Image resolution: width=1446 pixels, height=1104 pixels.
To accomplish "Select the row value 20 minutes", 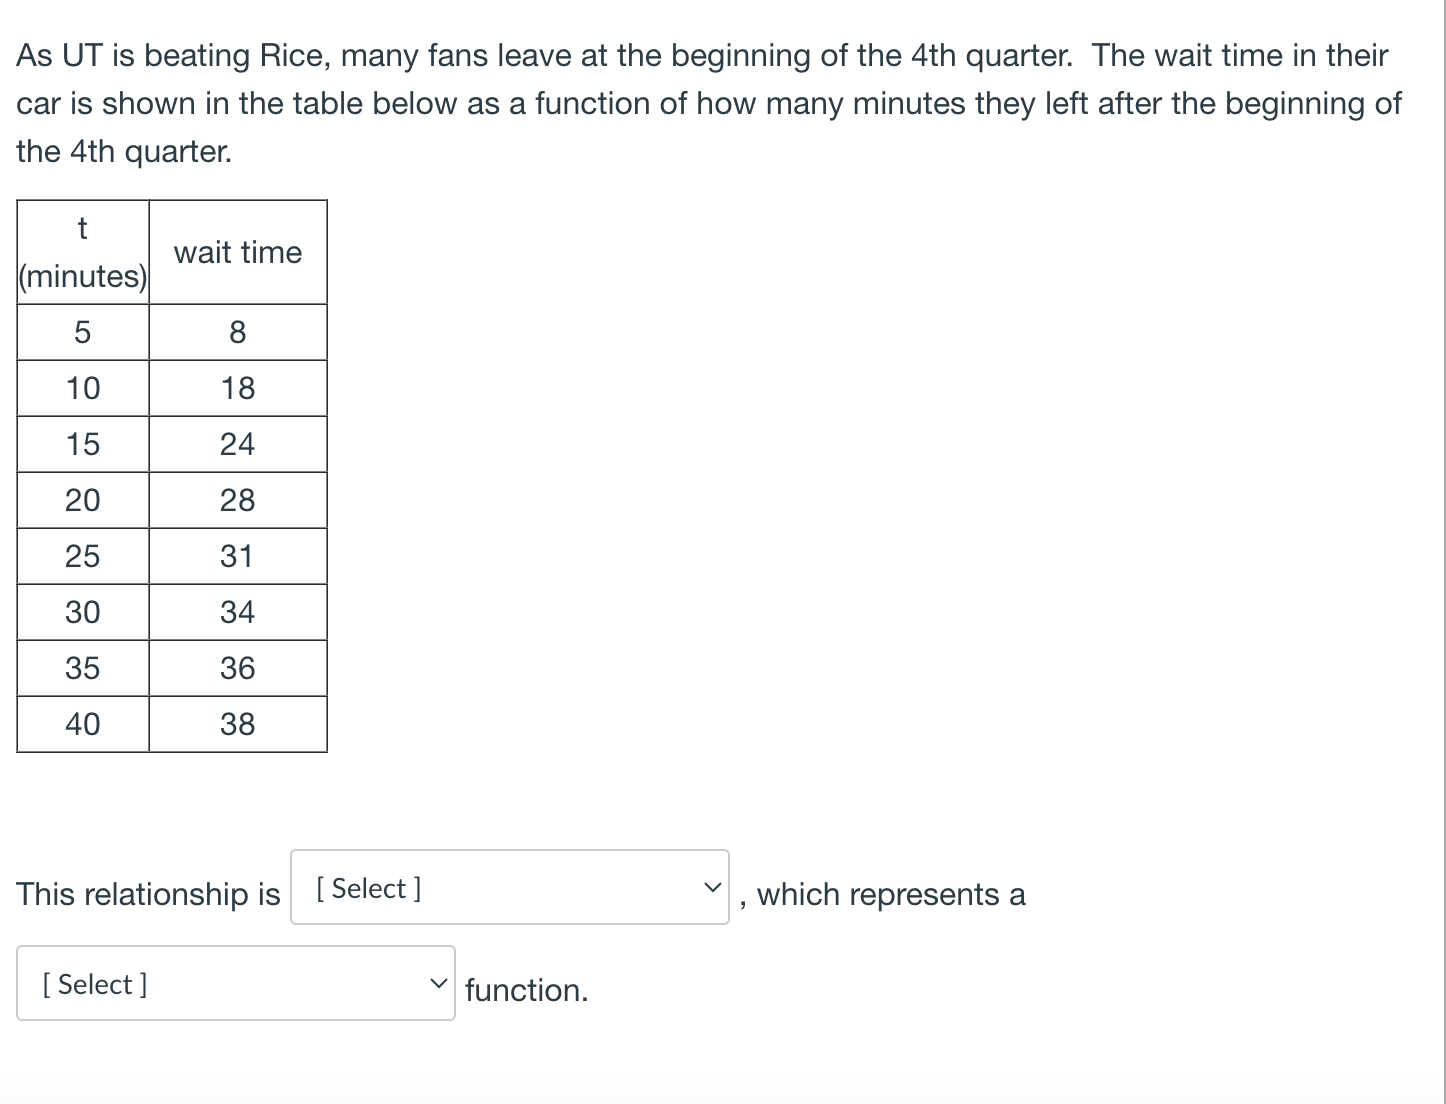I will 82,500.
